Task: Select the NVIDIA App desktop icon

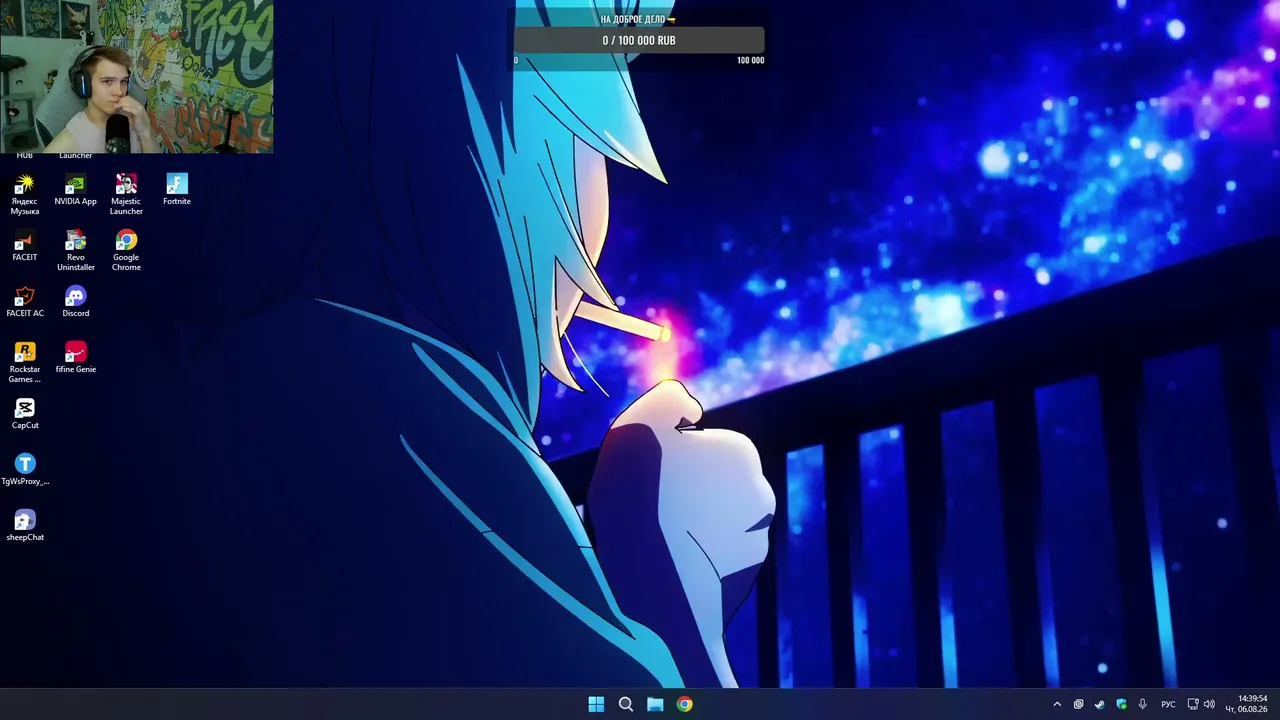Action: pyautogui.click(x=76, y=190)
